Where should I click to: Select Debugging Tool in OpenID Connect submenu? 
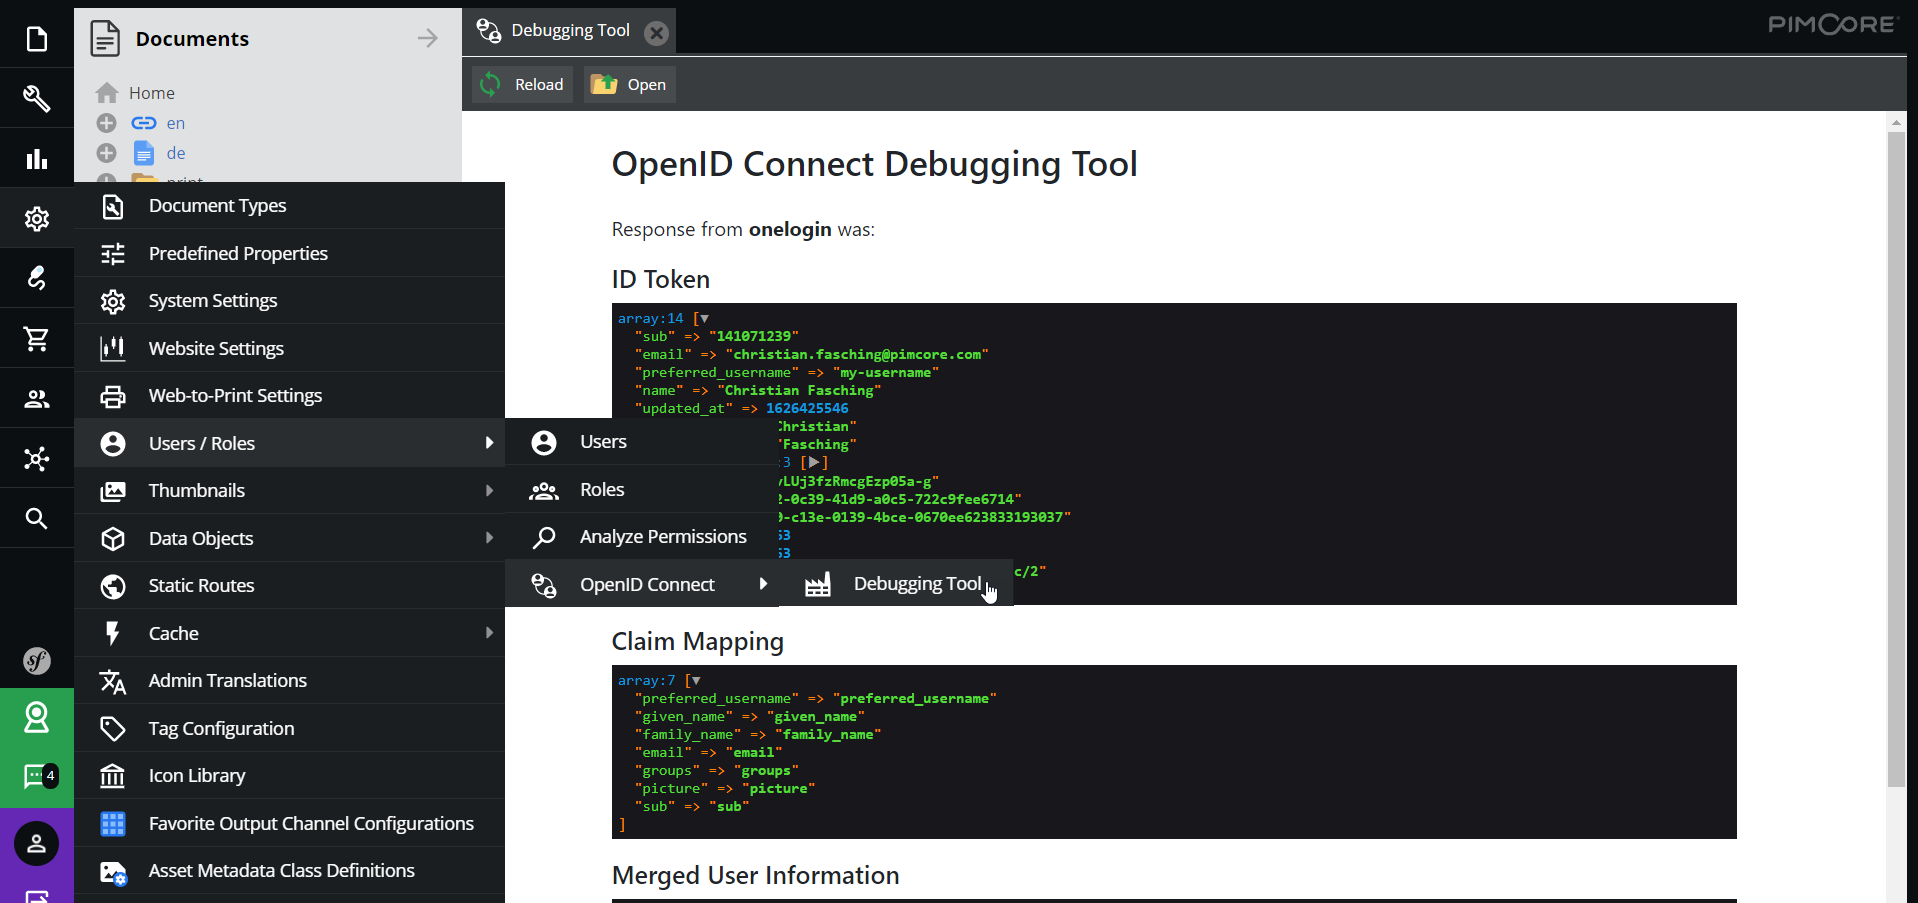(916, 584)
